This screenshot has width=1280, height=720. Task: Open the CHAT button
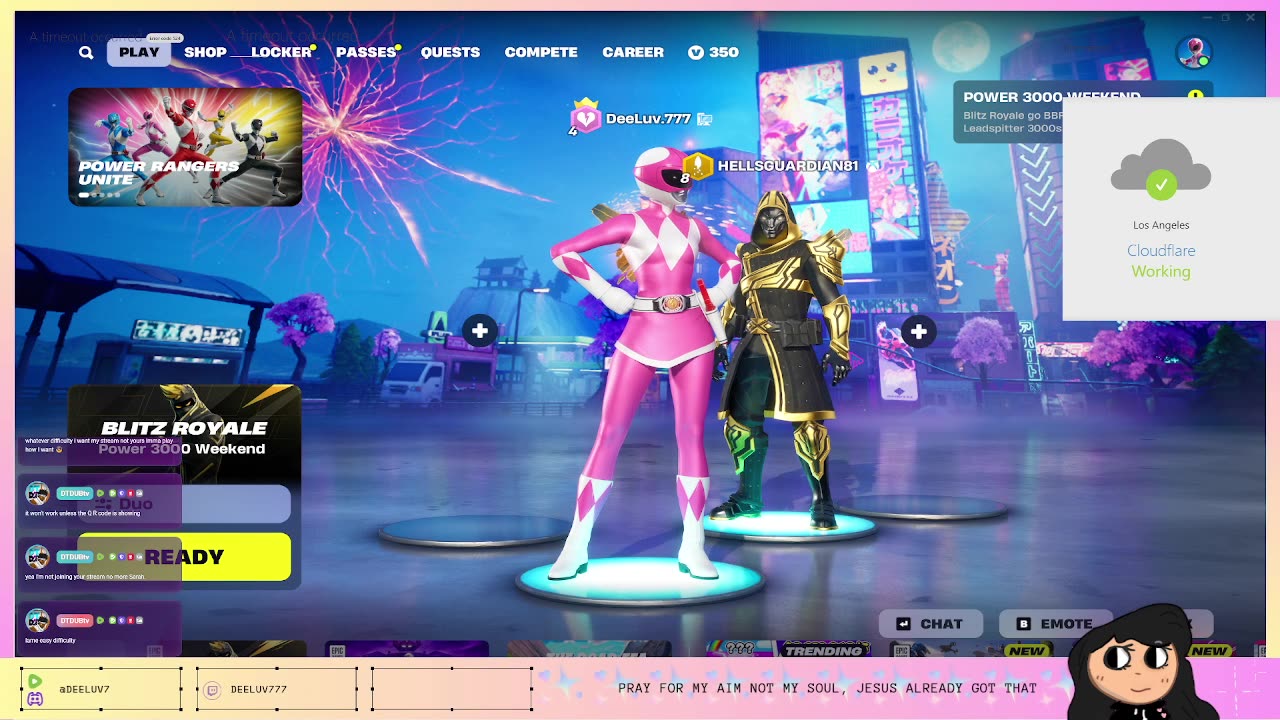pyautogui.click(x=930, y=624)
